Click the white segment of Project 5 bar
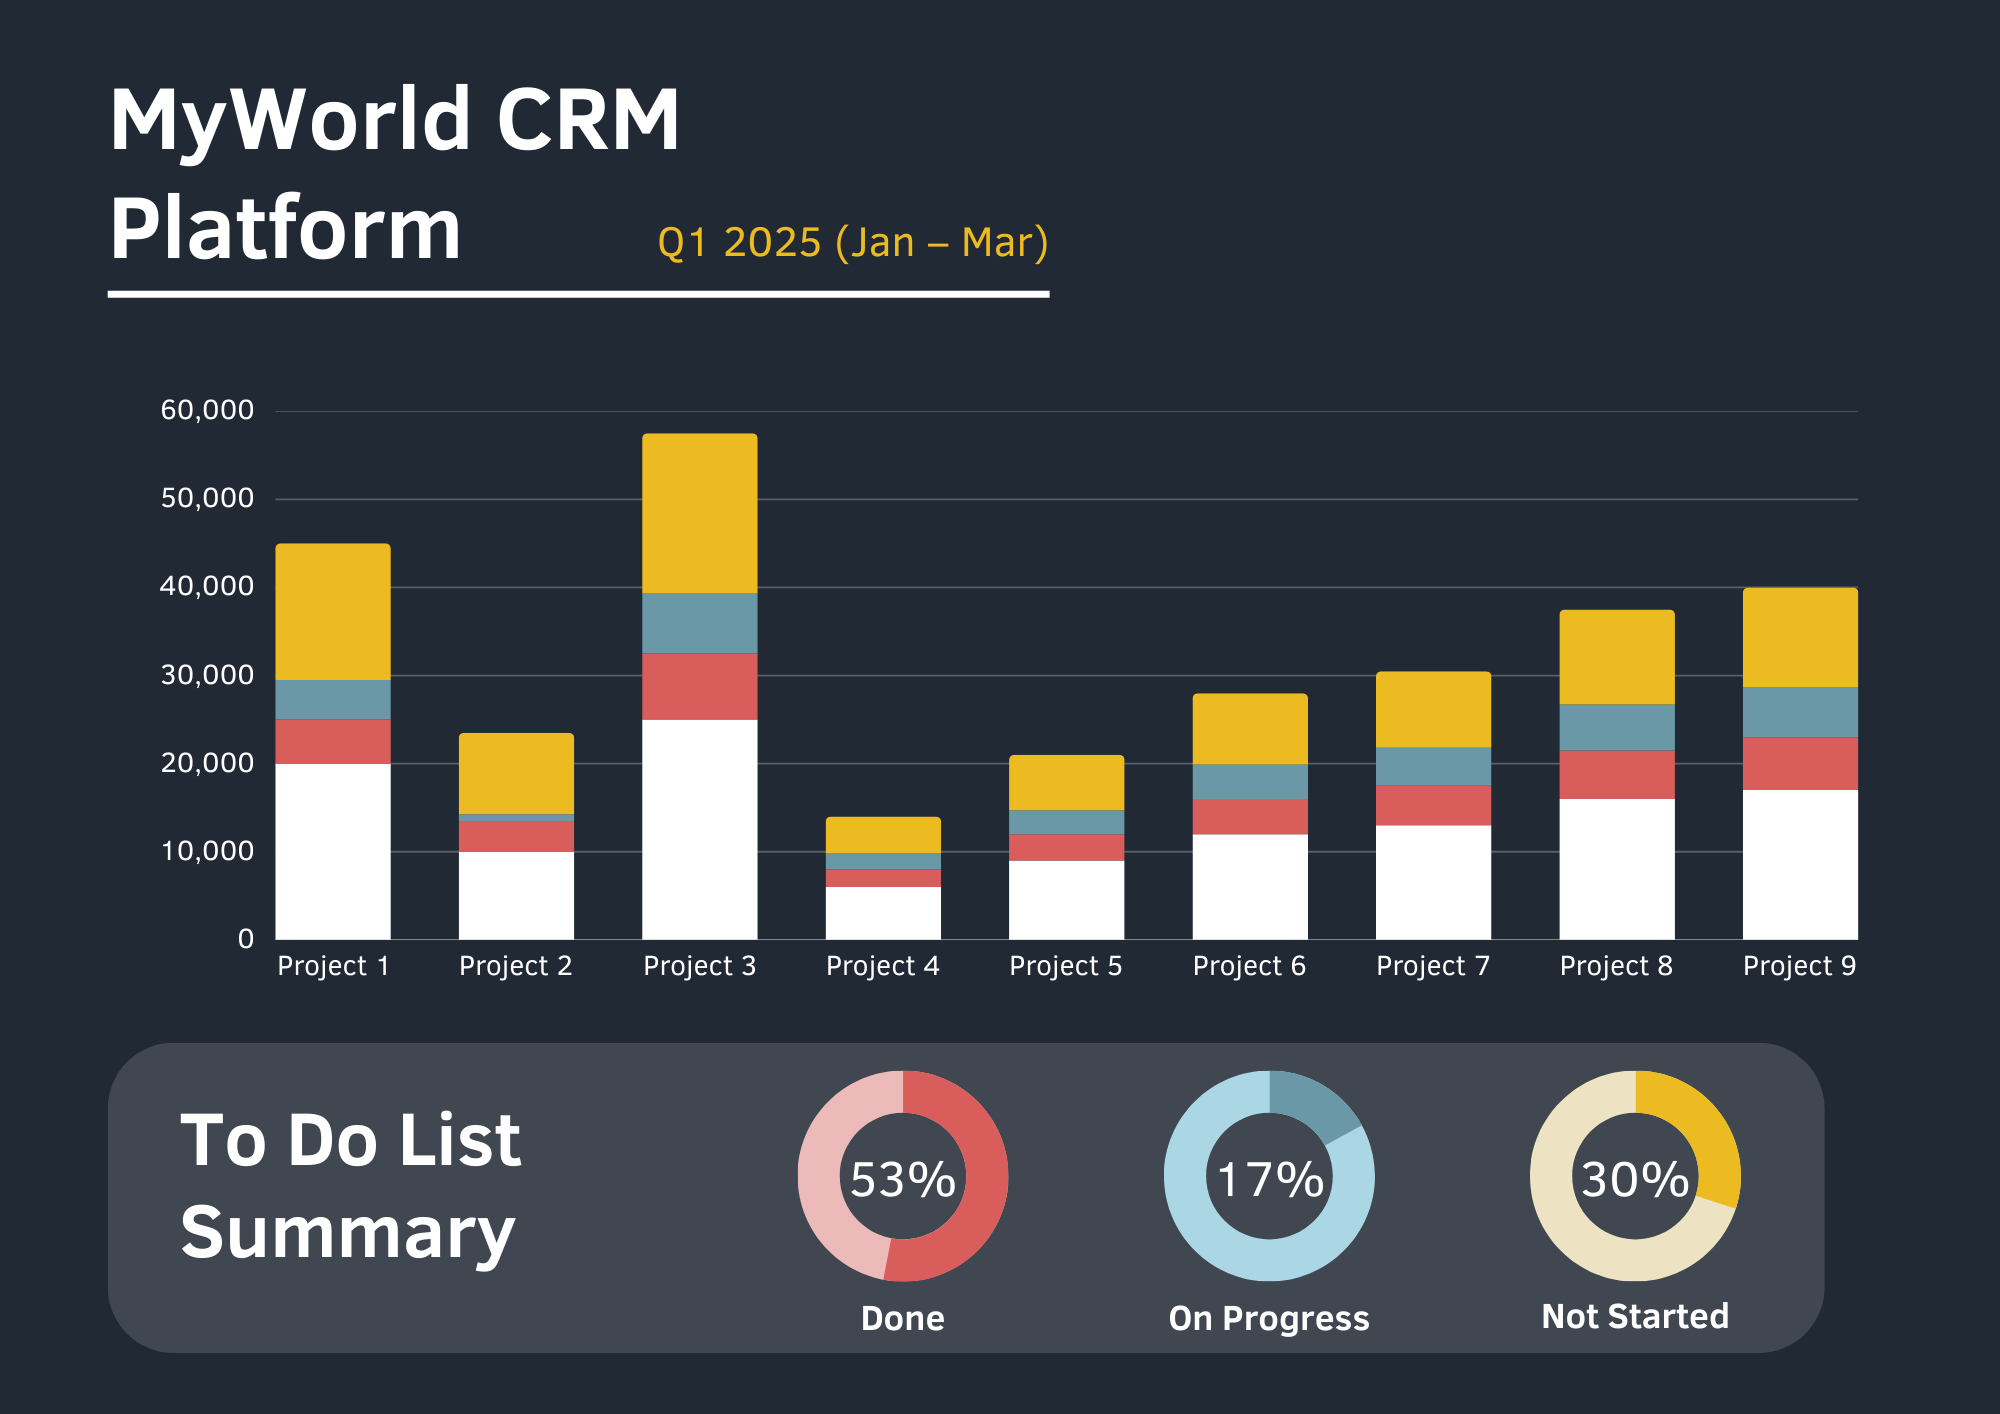The height and width of the screenshot is (1414, 2000). [1066, 899]
